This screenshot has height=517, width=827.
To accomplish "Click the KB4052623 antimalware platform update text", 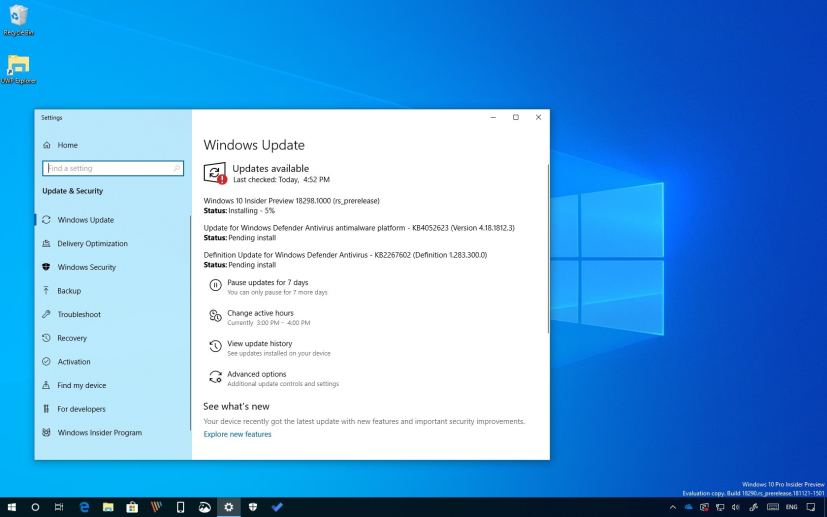I will point(359,228).
